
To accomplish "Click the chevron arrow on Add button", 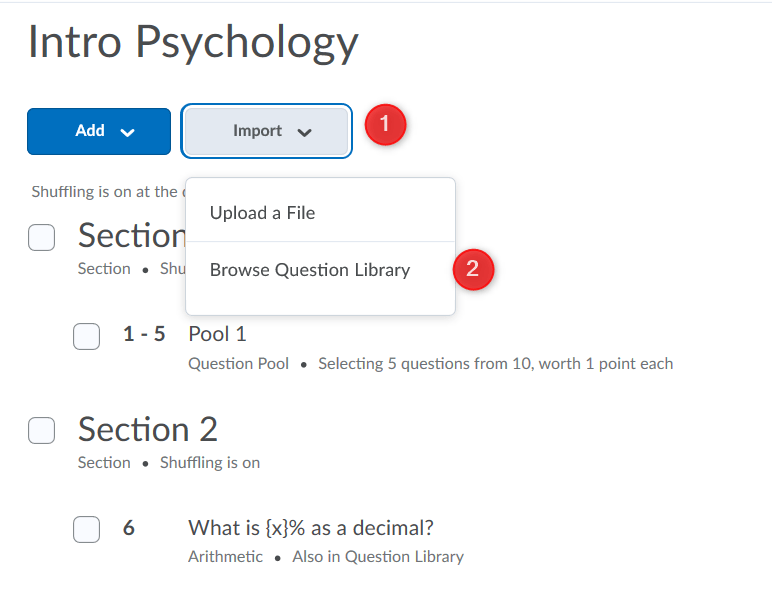I will (127, 132).
